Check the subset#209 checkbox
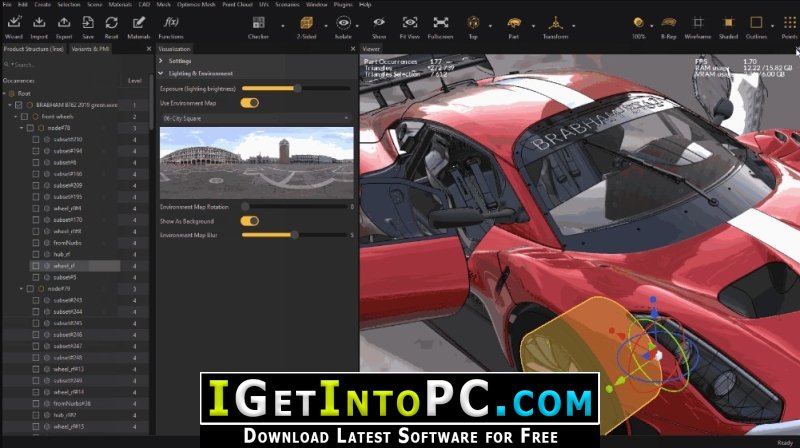 click(x=36, y=185)
